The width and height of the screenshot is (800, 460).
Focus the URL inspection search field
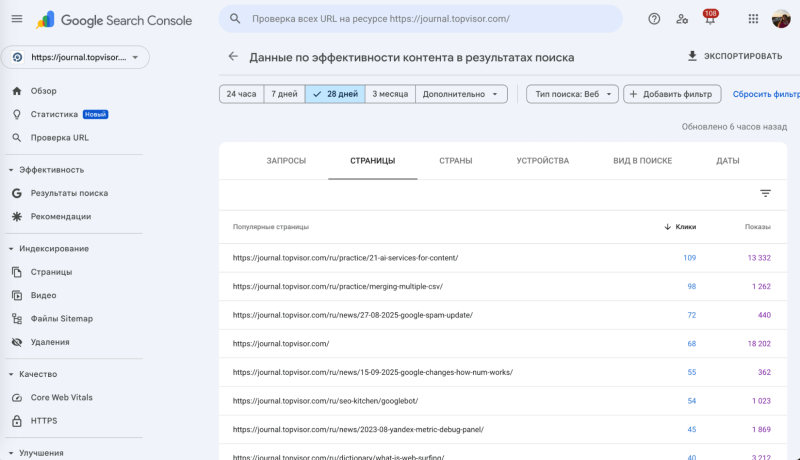tap(420, 19)
